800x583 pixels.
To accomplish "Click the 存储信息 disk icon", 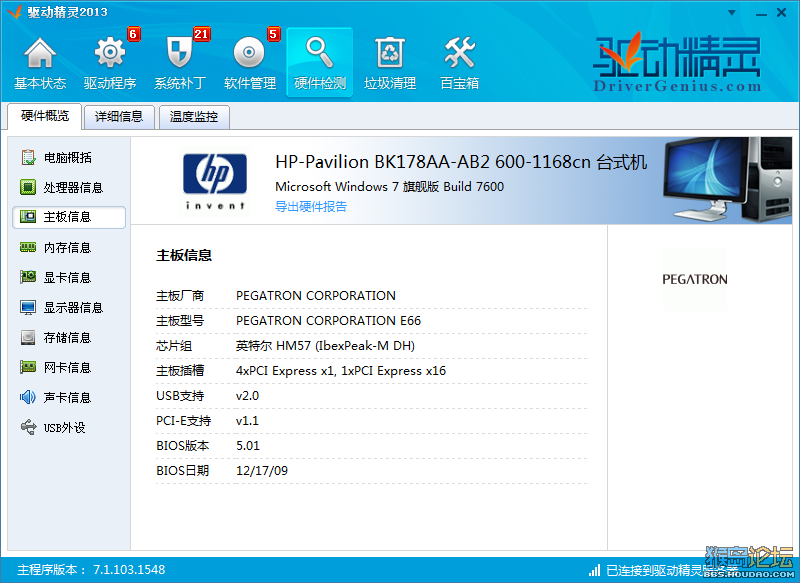I will pos(28,337).
